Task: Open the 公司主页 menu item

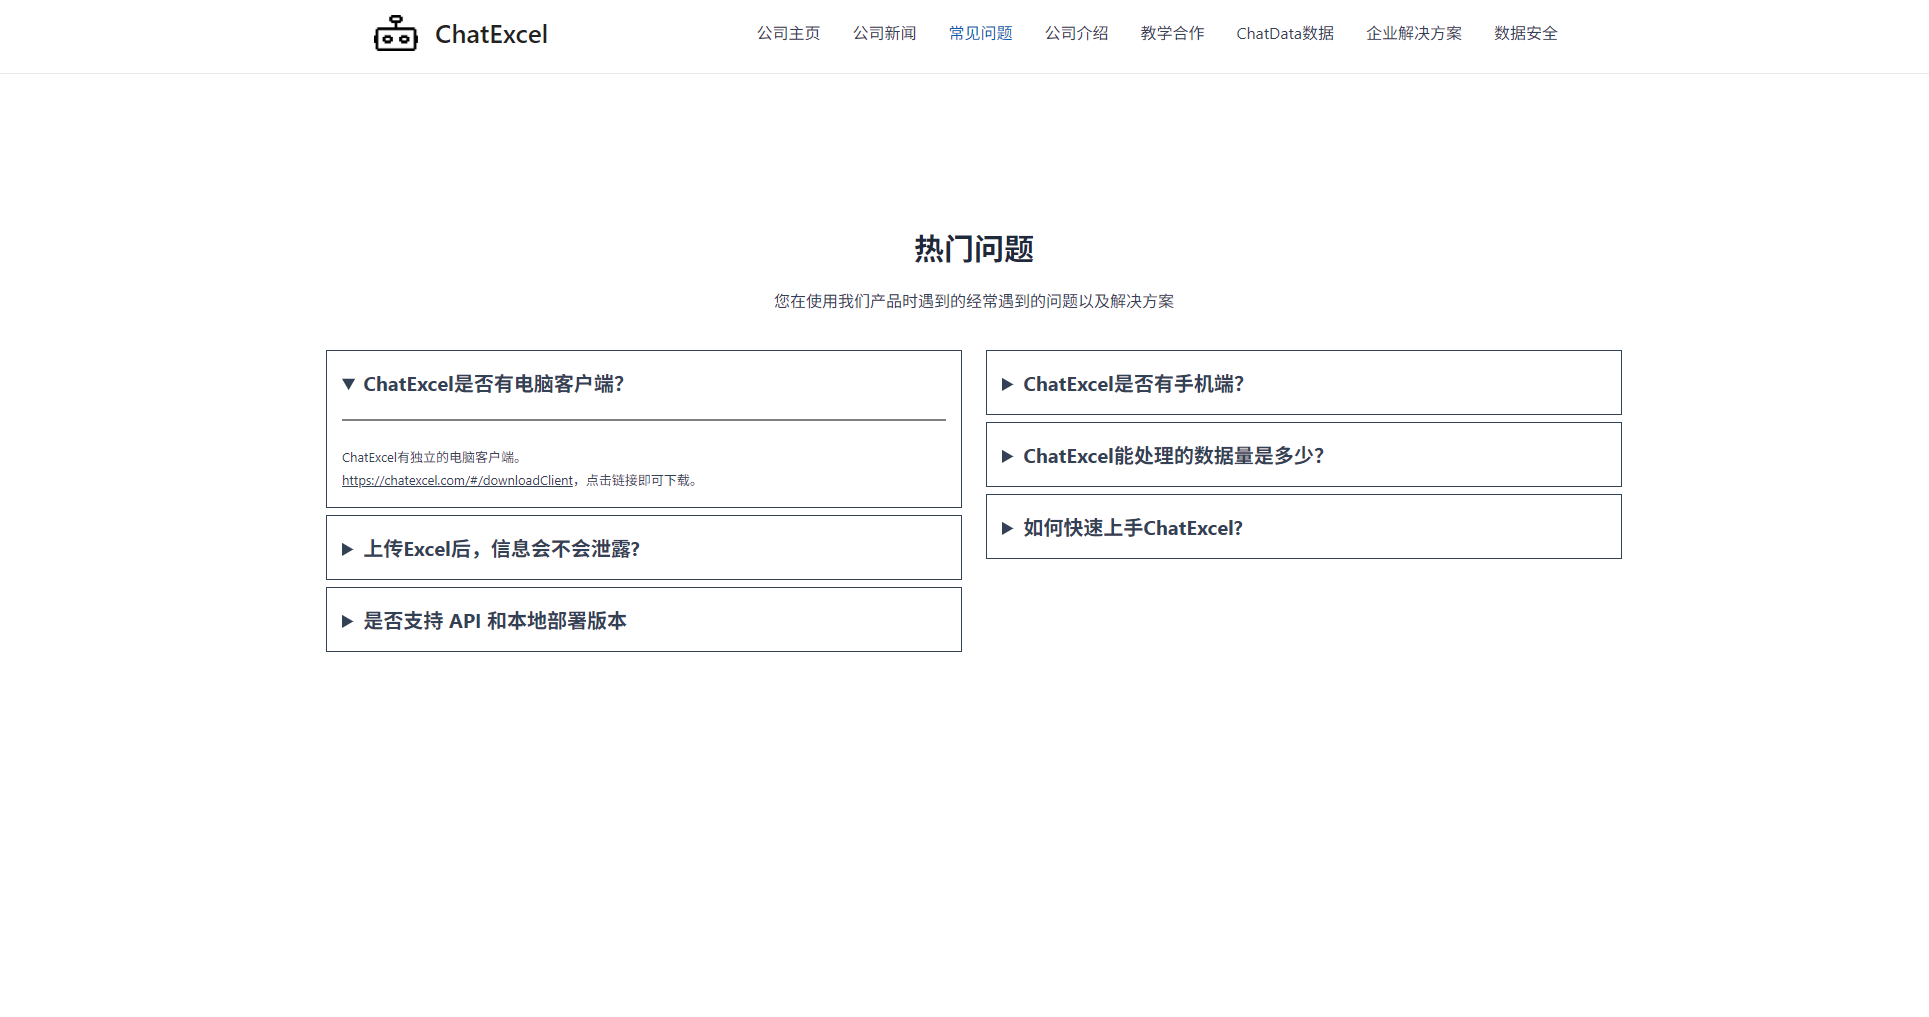Action: (788, 33)
